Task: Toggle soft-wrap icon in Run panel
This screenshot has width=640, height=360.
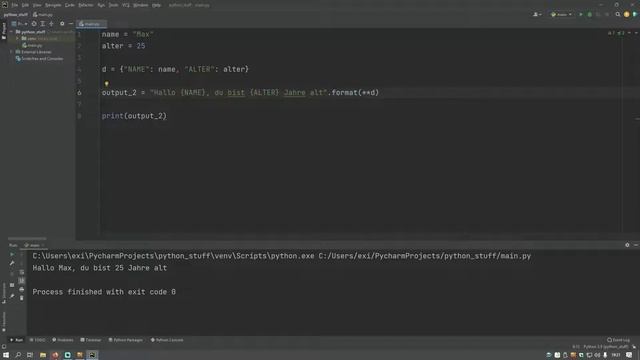Action: (22, 272)
